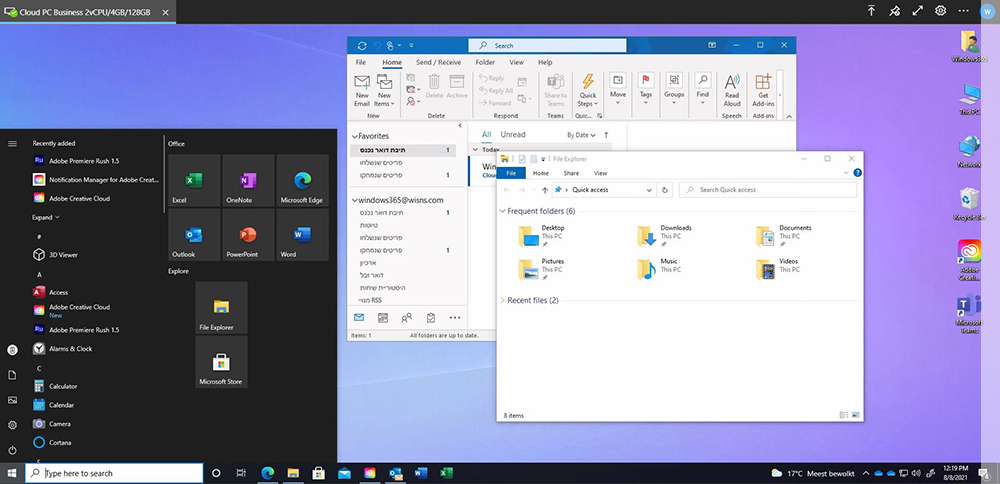This screenshot has height=484, width=1000.
Task: Open the Microsoft Store tile
Action: click(x=221, y=362)
